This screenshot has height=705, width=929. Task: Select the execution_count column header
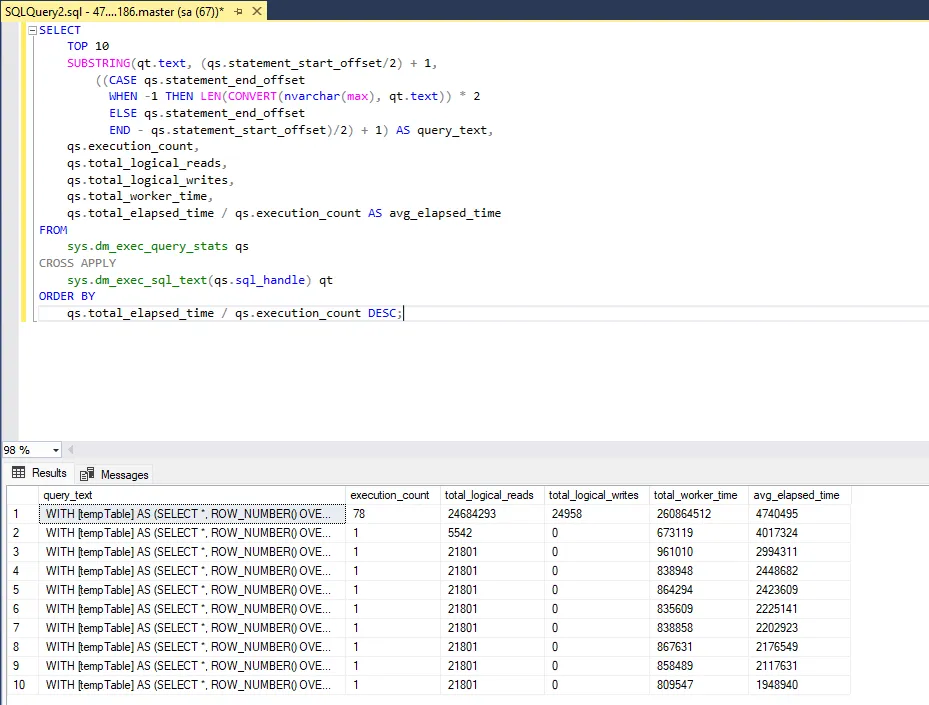[389, 495]
